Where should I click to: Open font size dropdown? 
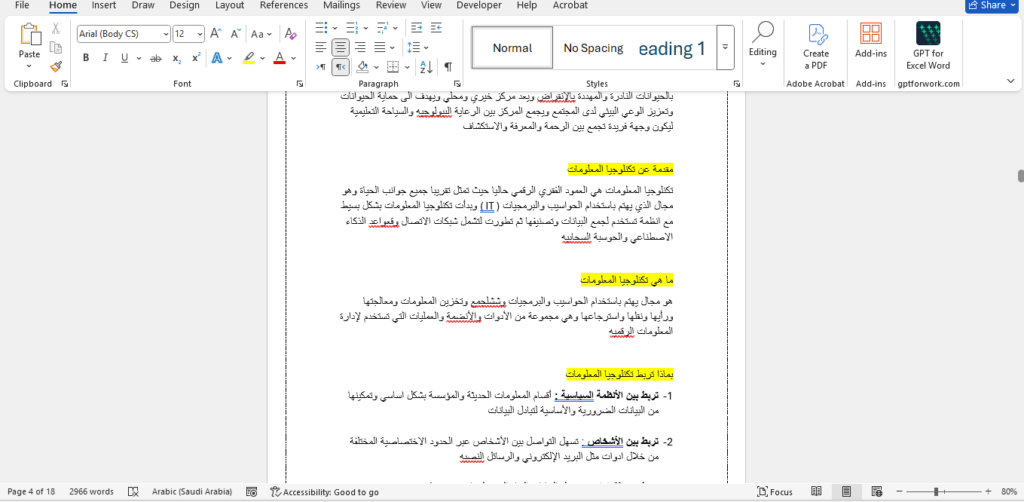200,34
